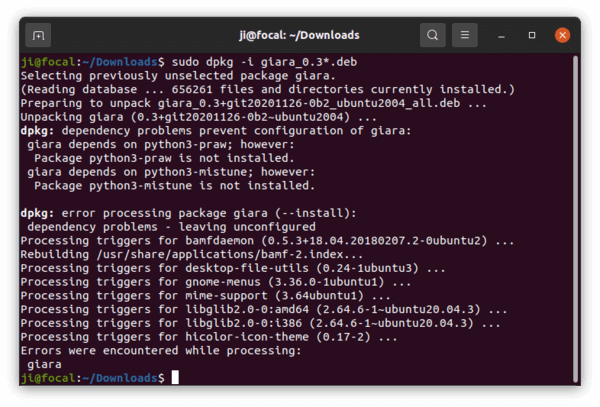Click the Errors were encountered while processing line
This screenshot has height=407, width=600.
coord(161,351)
